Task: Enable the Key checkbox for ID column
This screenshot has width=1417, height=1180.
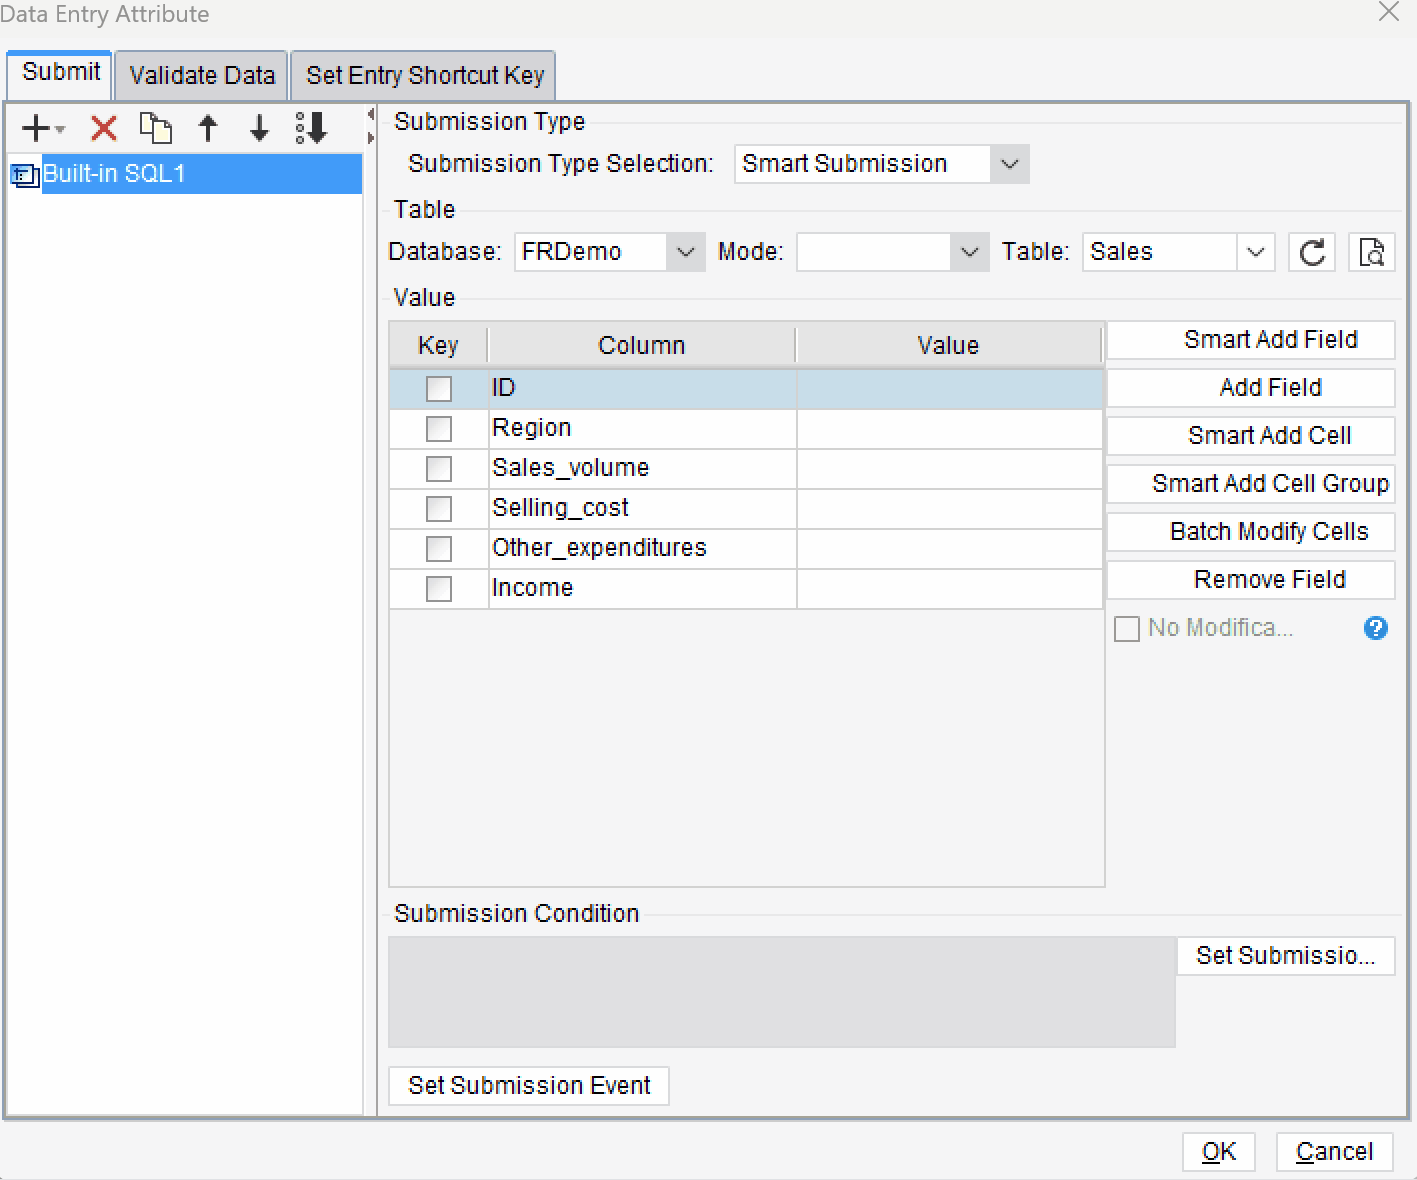Action: coord(438,388)
